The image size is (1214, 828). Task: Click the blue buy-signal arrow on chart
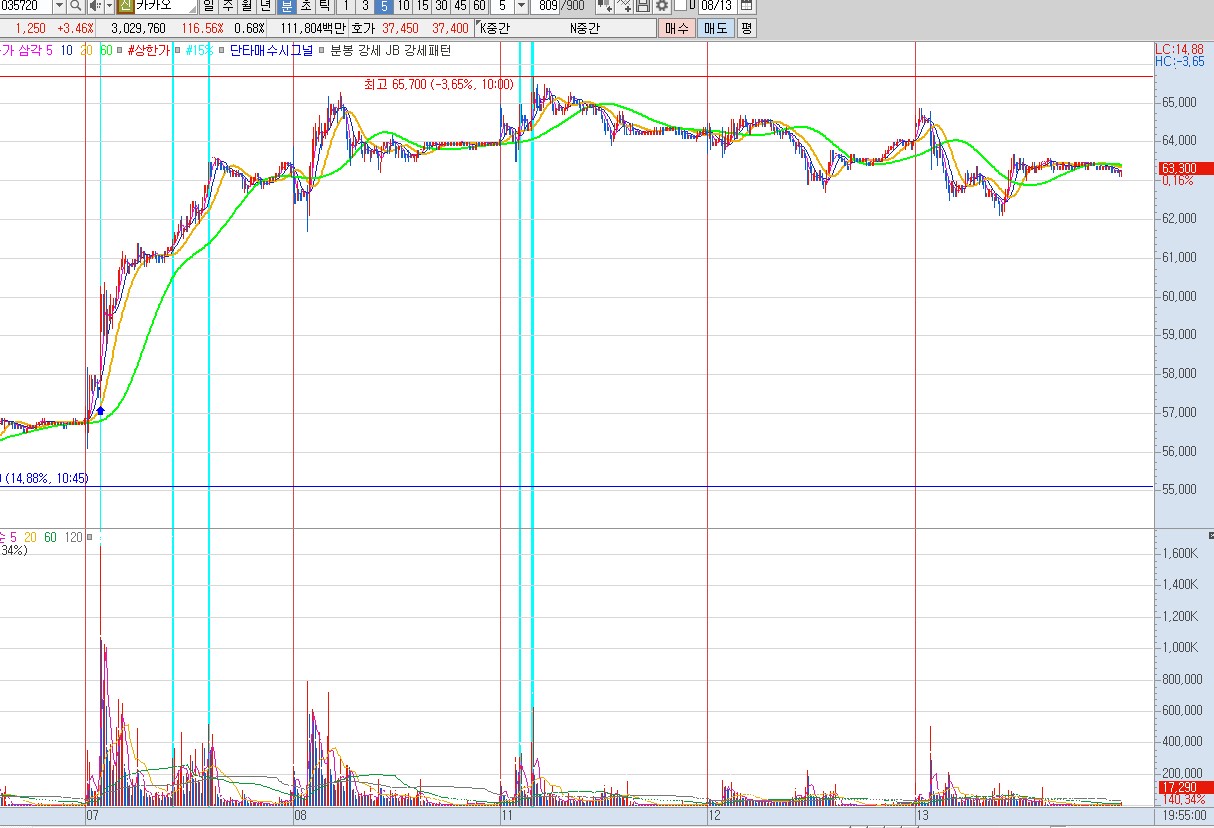point(100,410)
